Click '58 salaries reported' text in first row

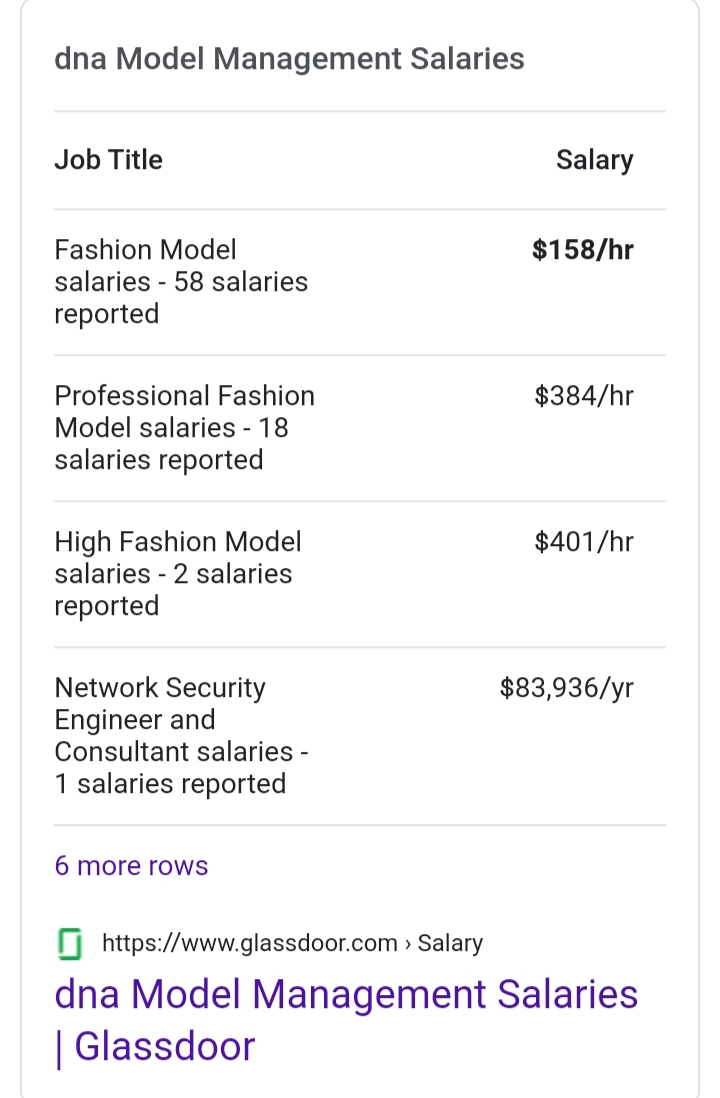point(181,298)
